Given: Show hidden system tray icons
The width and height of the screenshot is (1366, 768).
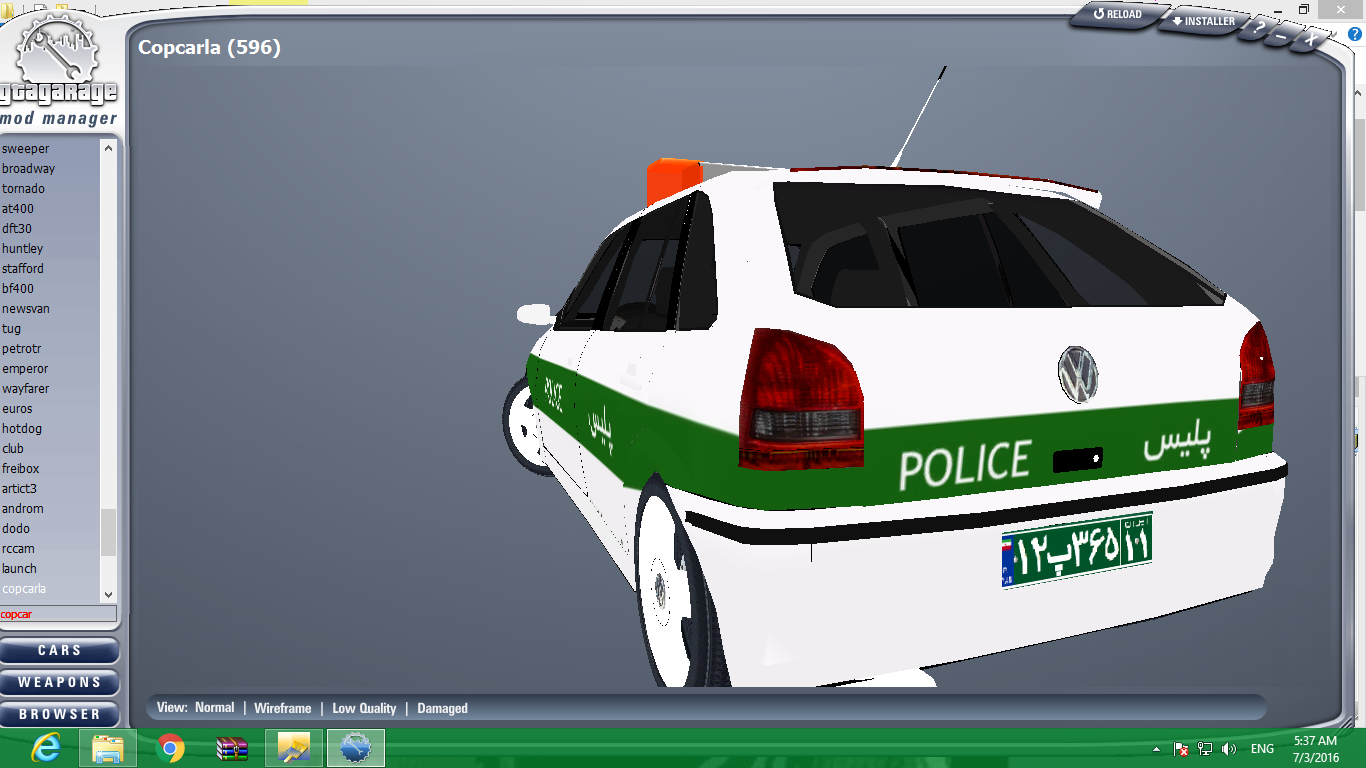Looking at the screenshot, I should pyautogui.click(x=1157, y=749).
